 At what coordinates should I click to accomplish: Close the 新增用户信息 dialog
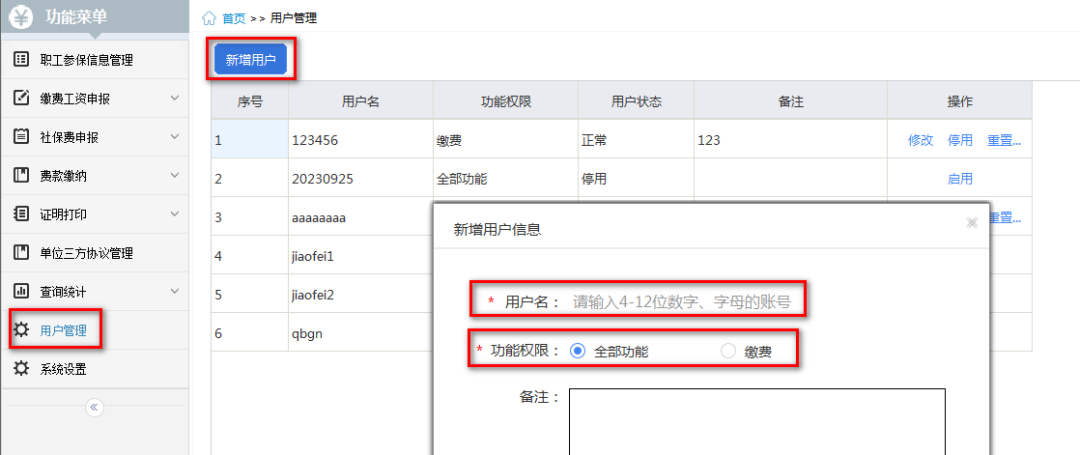pyautogui.click(x=972, y=222)
